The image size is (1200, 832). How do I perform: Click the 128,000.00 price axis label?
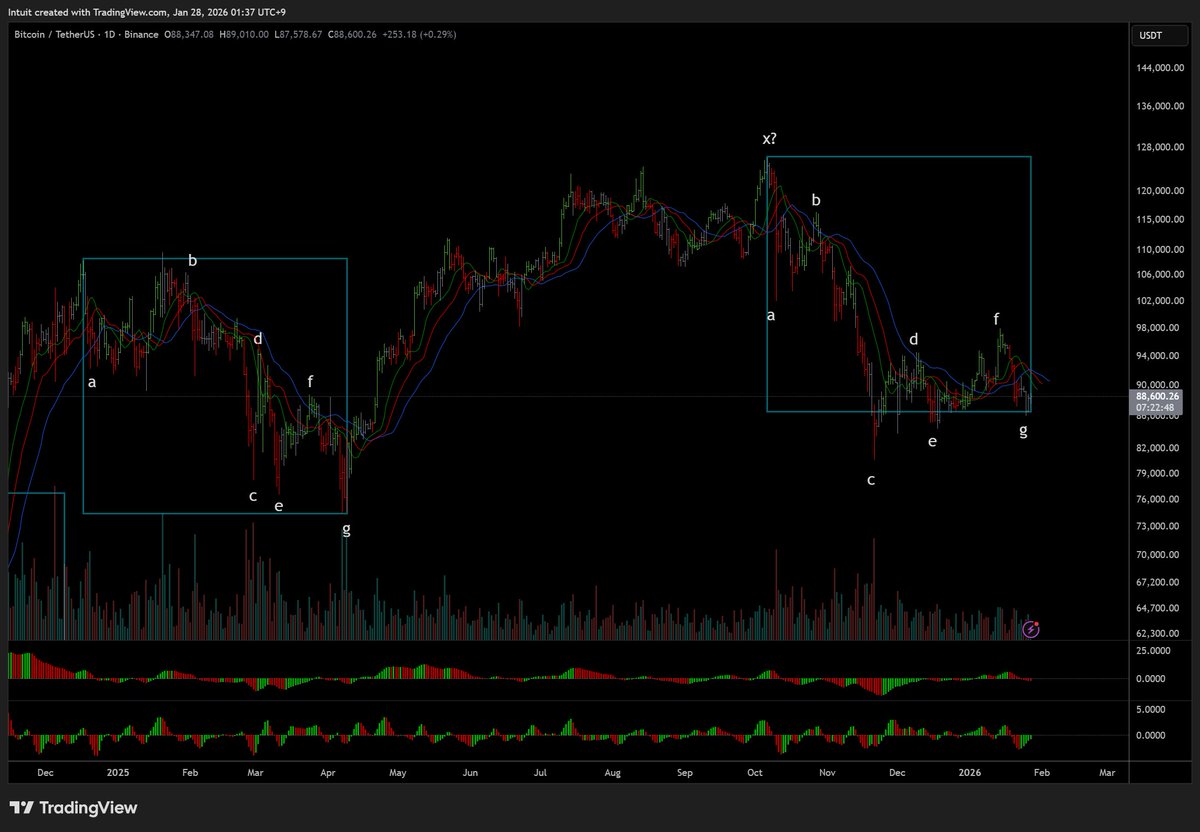pyautogui.click(x=1160, y=148)
